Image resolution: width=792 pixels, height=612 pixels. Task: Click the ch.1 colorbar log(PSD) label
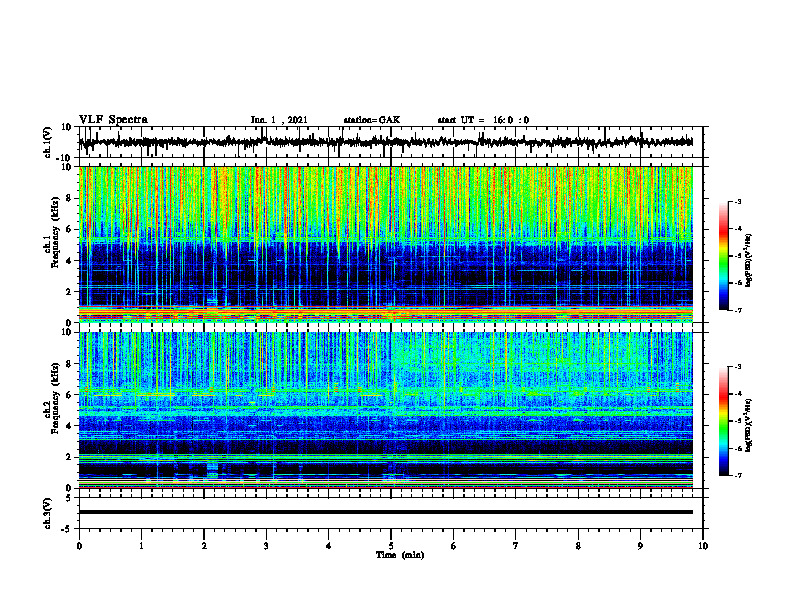(749, 261)
